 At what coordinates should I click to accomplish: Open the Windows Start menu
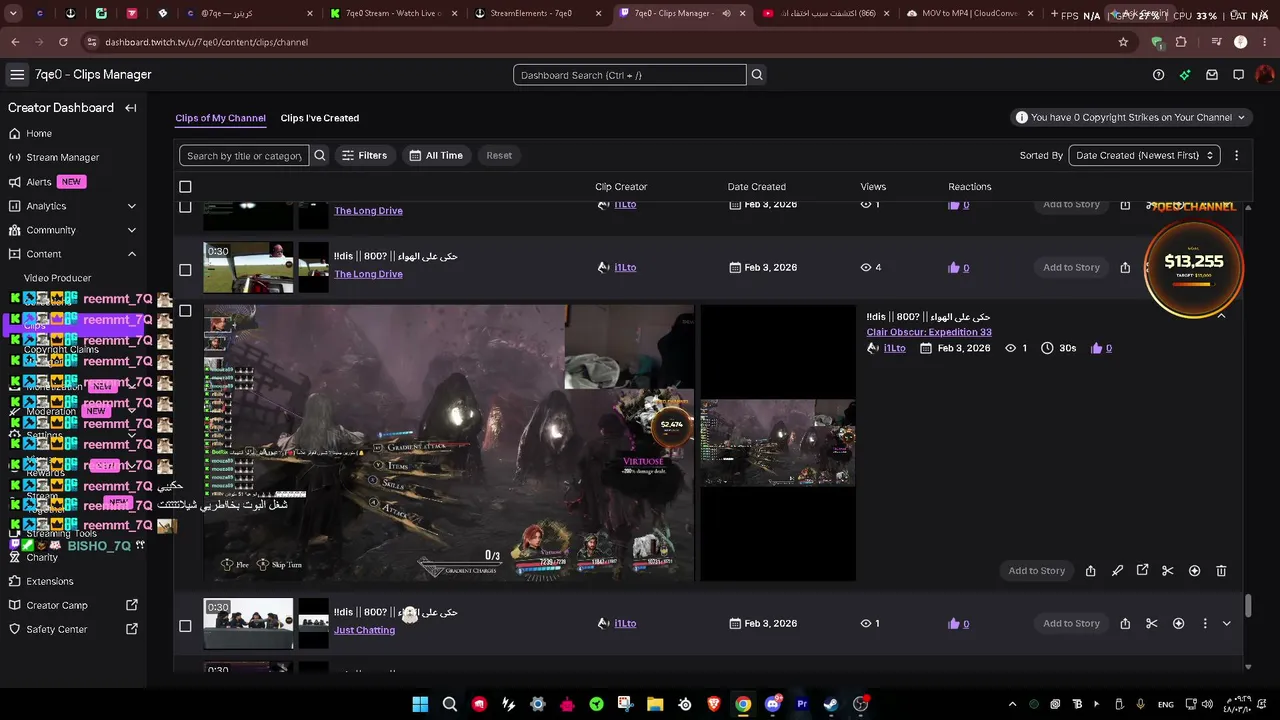(420, 704)
